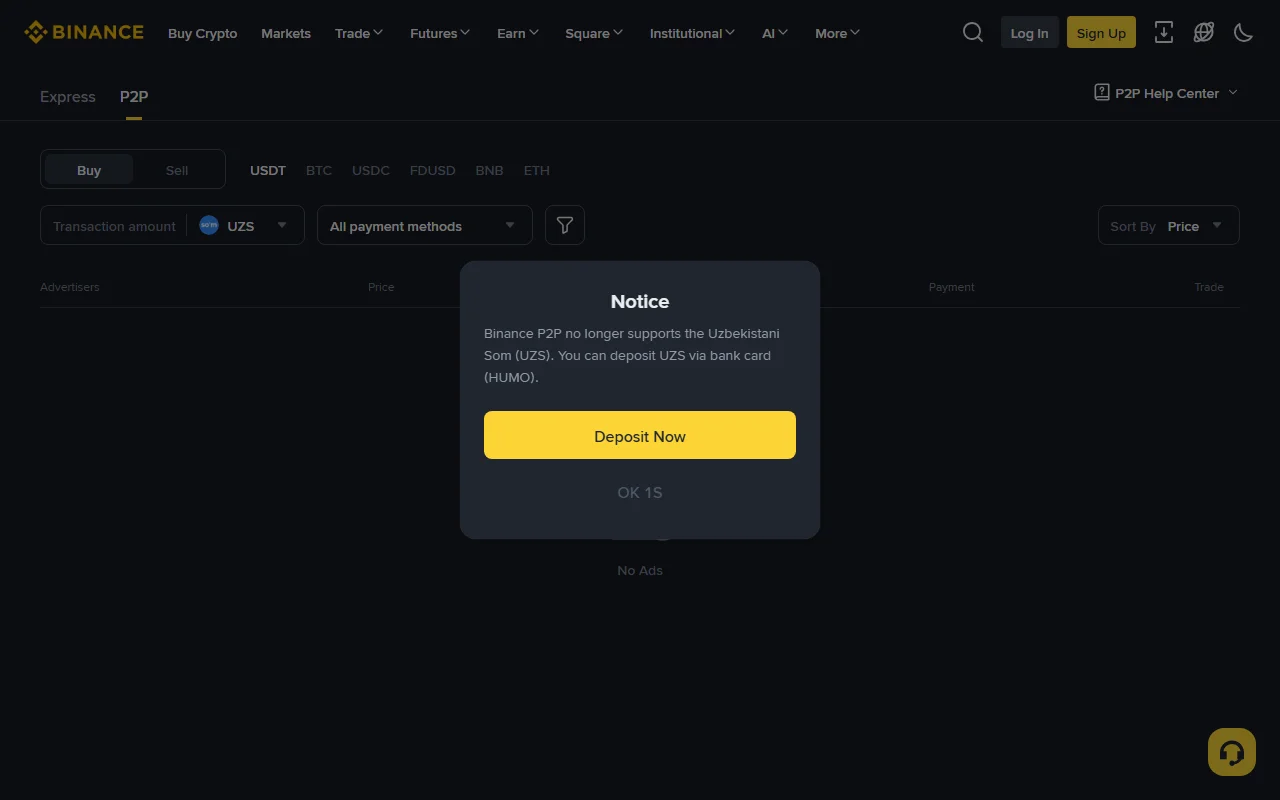Expand the Institutional menu
This screenshot has height=800, width=1280.
692,33
